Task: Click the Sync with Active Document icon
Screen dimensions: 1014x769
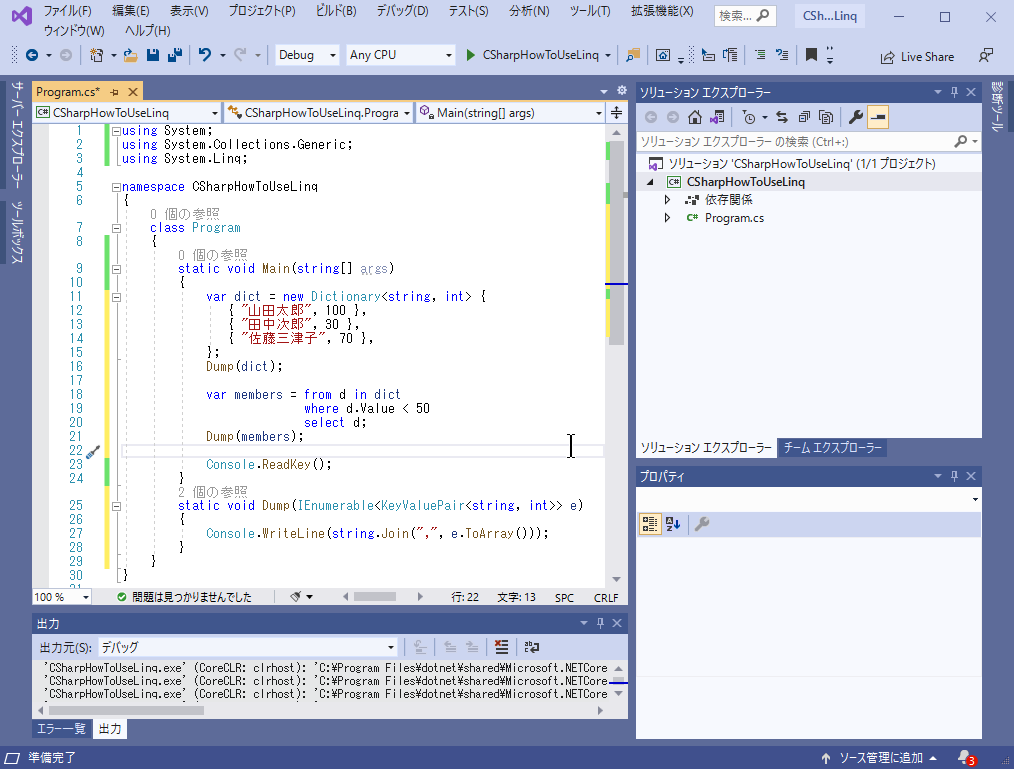Action: tap(782, 117)
